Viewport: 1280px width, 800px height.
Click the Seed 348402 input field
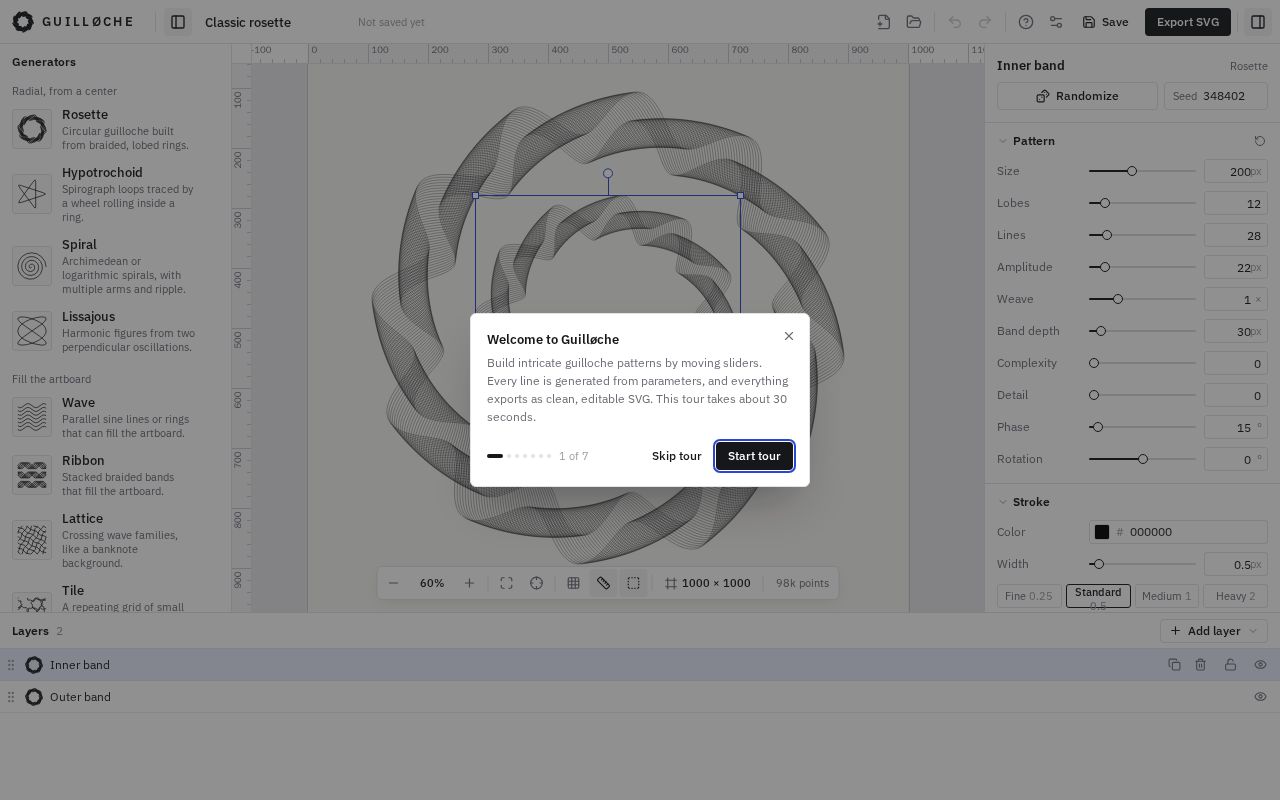tap(1216, 96)
